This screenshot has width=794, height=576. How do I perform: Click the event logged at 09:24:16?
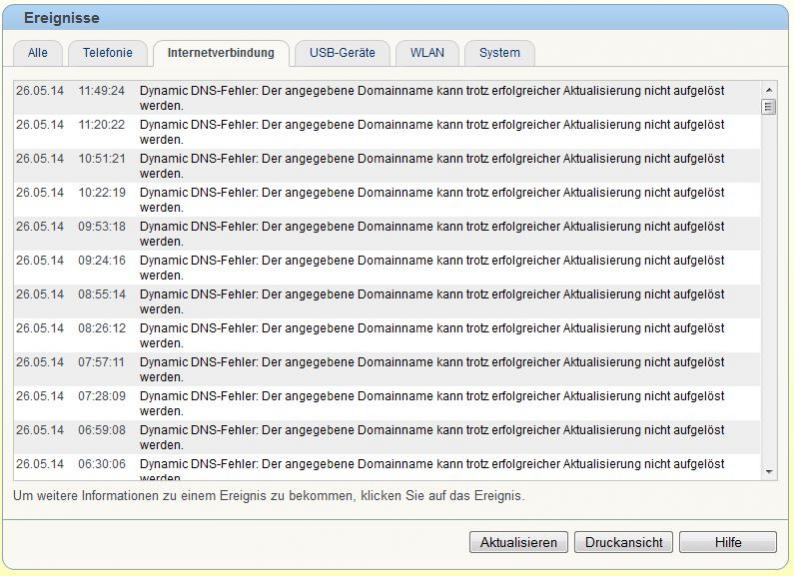pos(387,268)
